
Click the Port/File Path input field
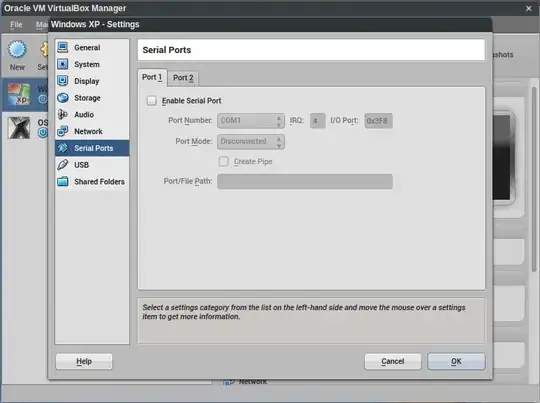tap(305, 182)
